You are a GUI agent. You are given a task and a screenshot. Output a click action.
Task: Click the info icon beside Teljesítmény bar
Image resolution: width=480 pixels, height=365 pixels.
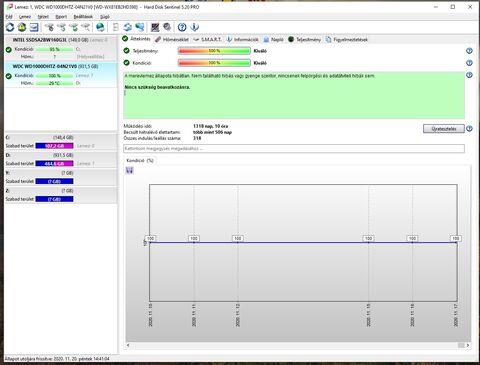click(469, 51)
